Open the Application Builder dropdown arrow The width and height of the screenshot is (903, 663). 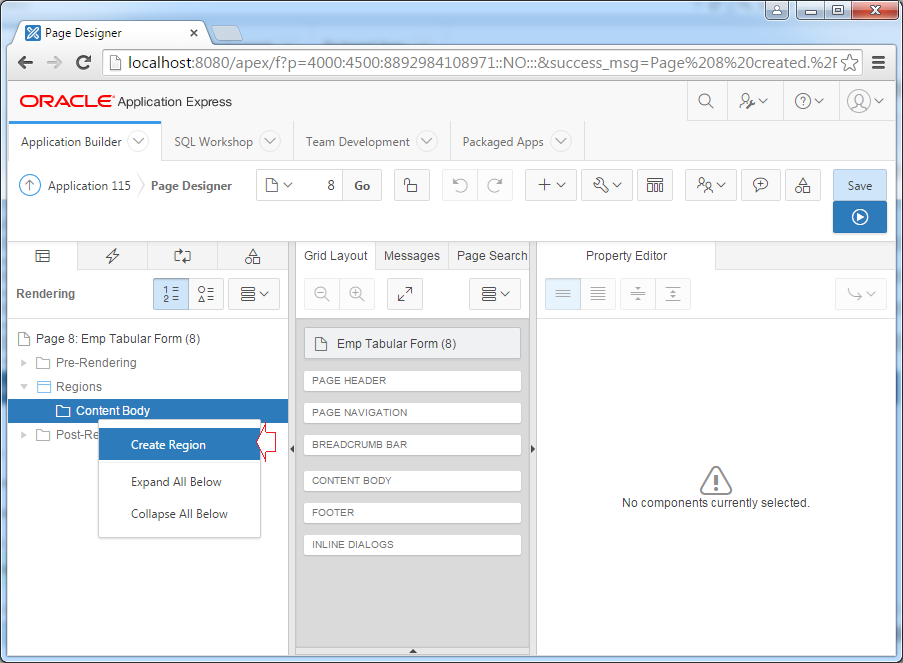(x=138, y=141)
